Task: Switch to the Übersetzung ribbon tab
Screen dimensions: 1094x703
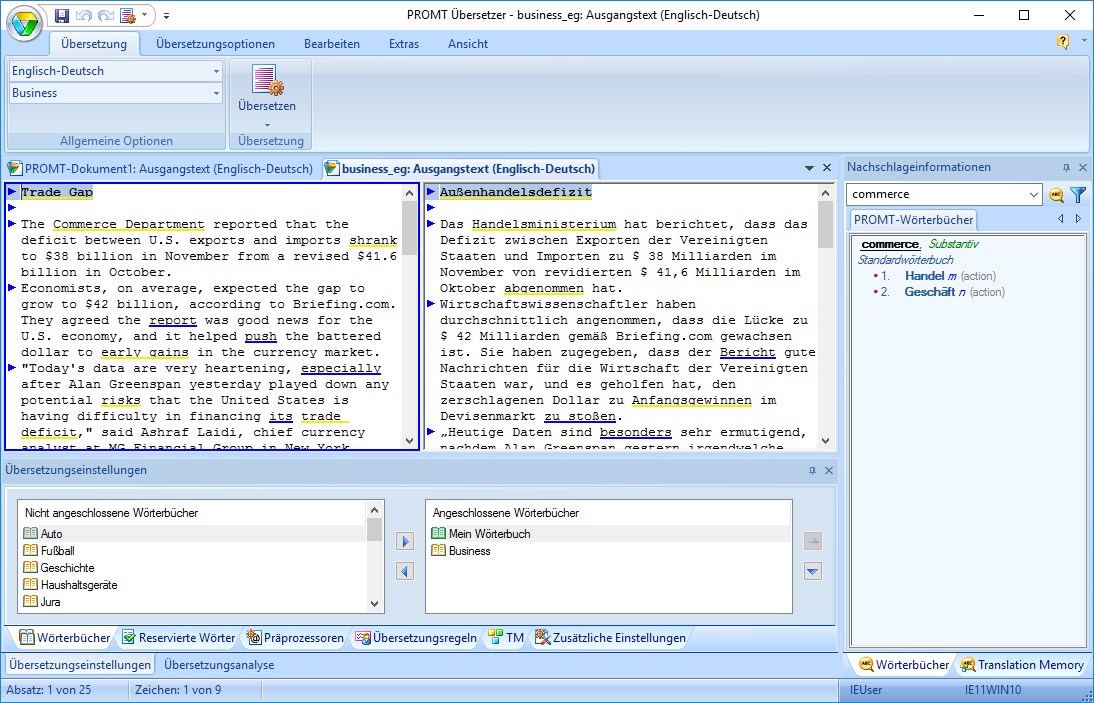Action: click(94, 44)
